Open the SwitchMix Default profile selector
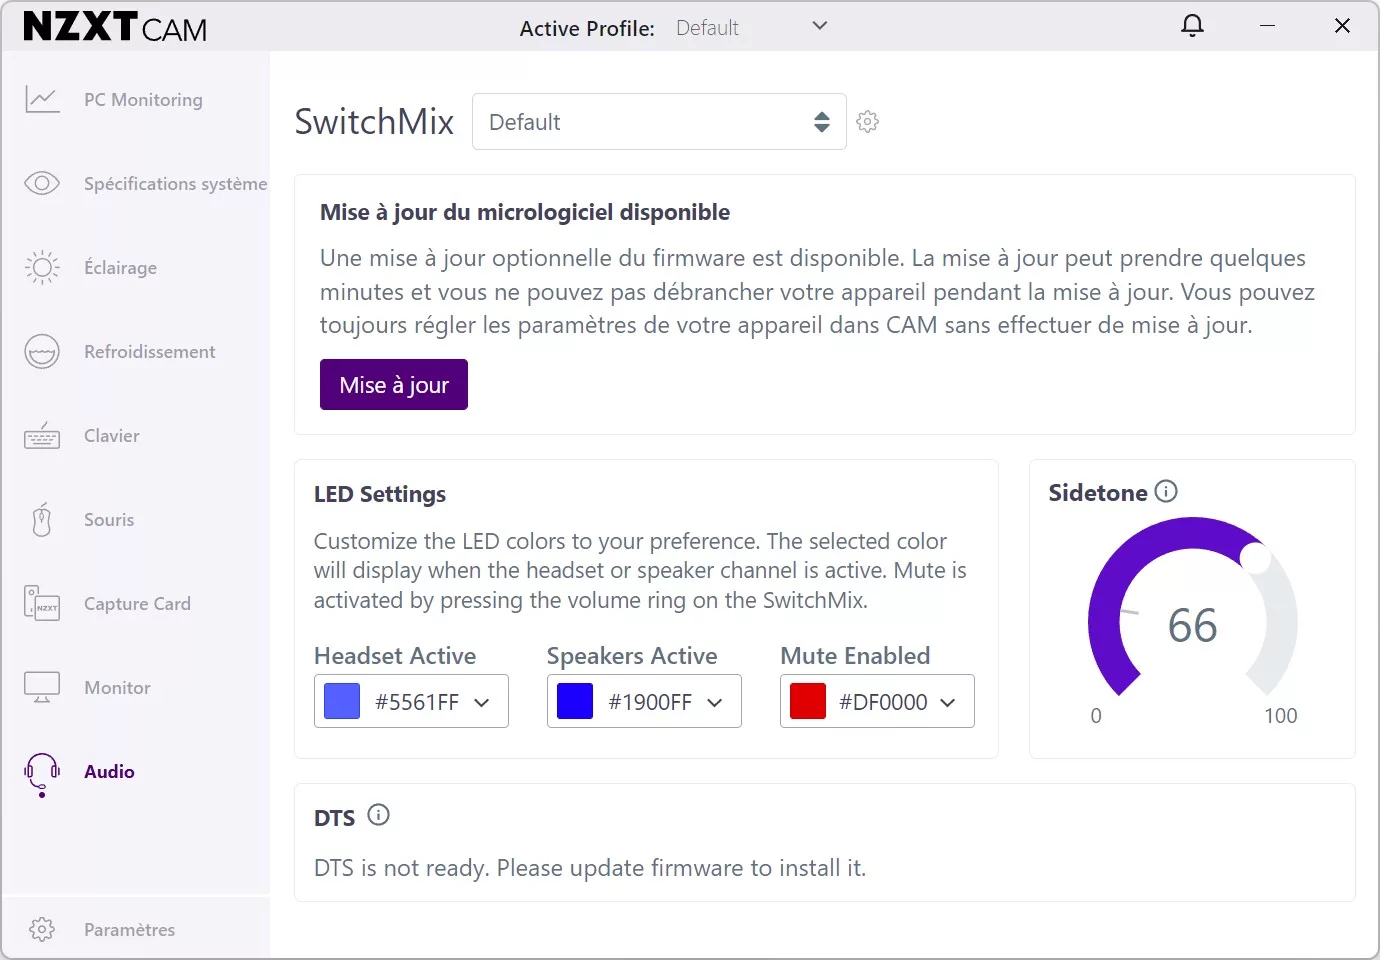This screenshot has width=1380, height=960. click(658, 122)
